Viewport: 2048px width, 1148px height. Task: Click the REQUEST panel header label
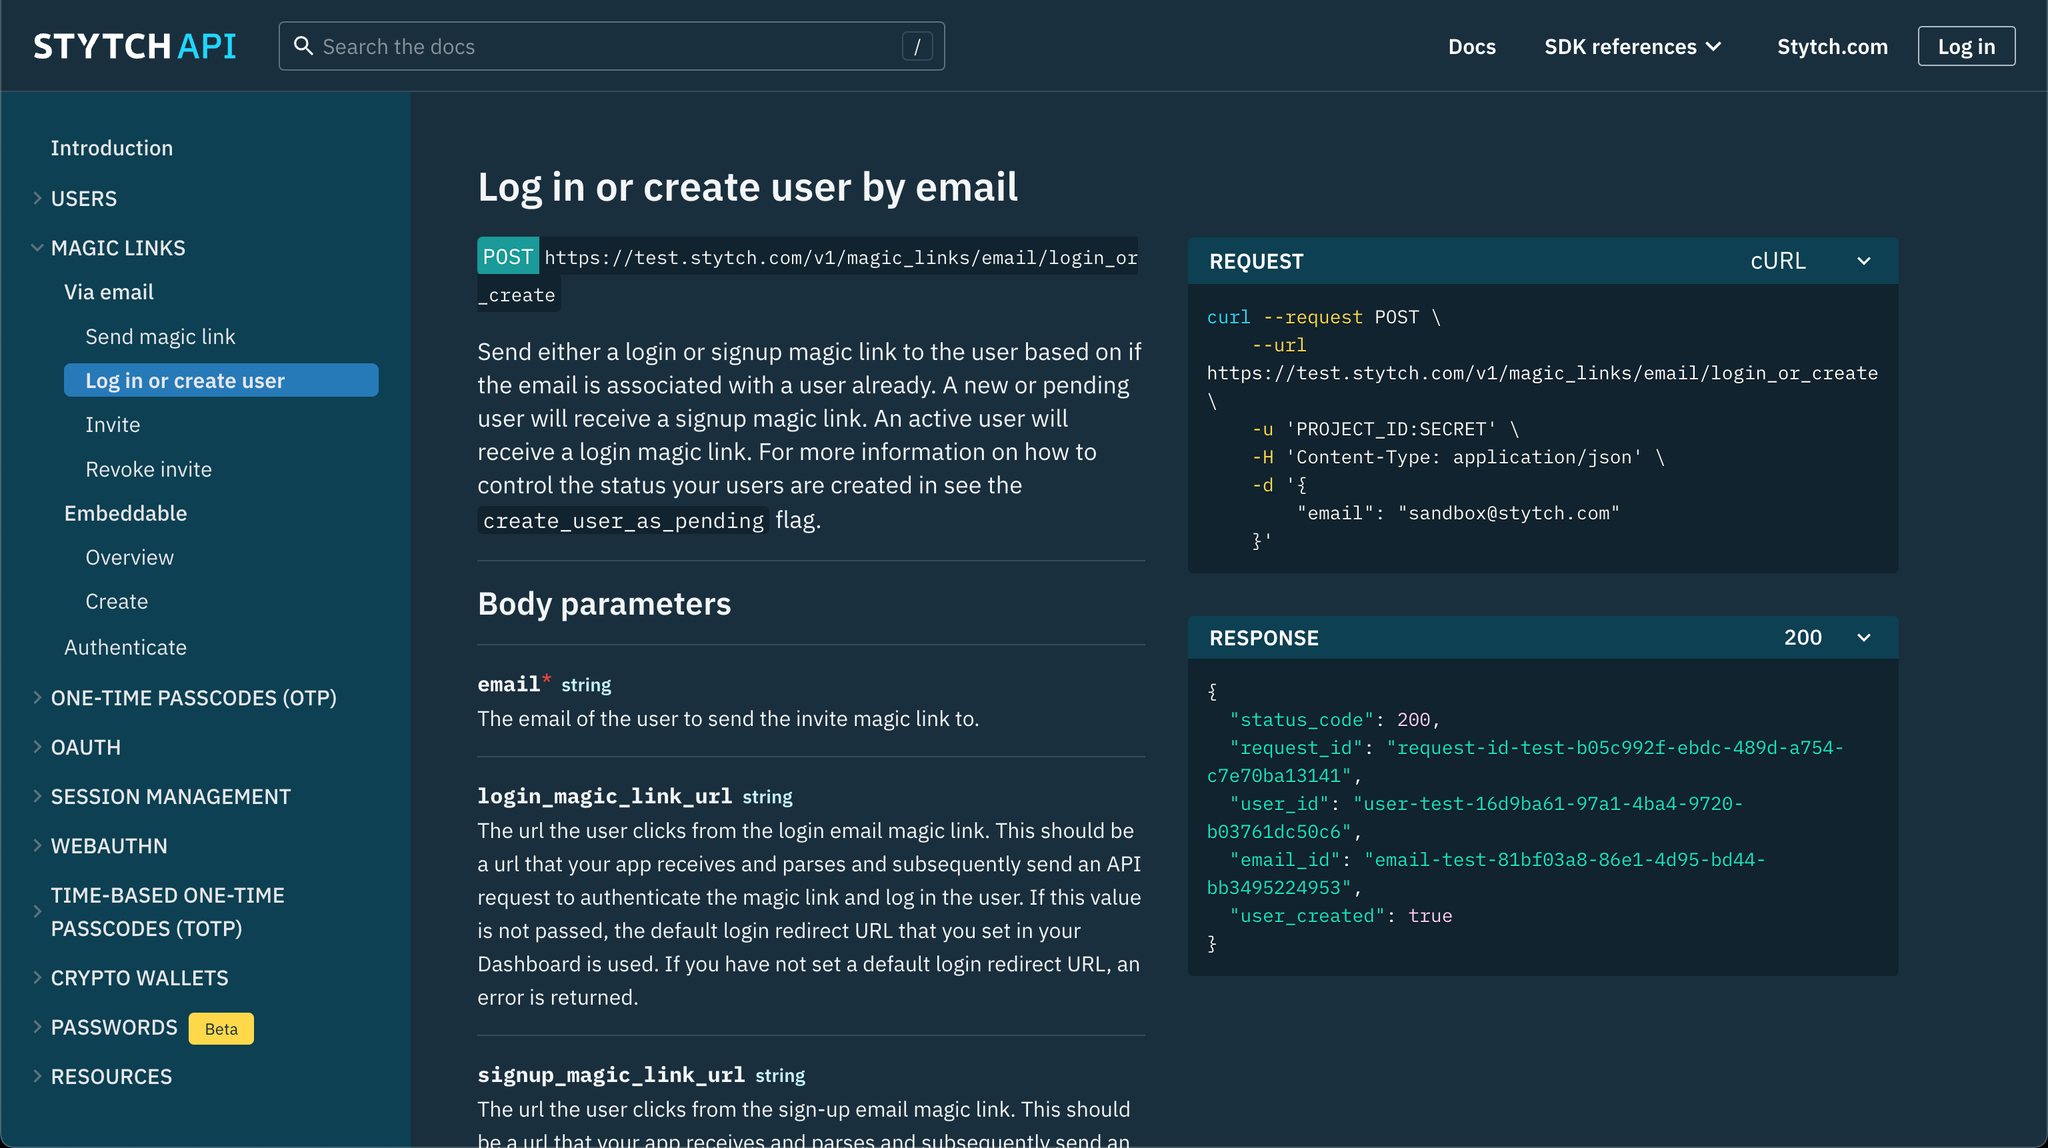coord(1256,261)
